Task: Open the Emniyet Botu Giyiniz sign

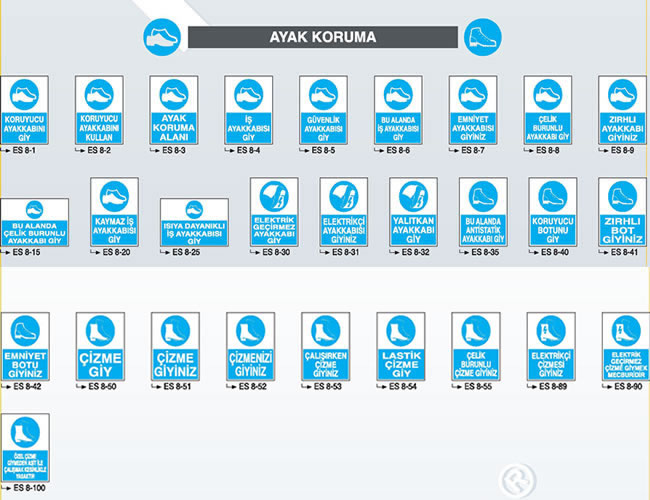Action: [25, 346]
